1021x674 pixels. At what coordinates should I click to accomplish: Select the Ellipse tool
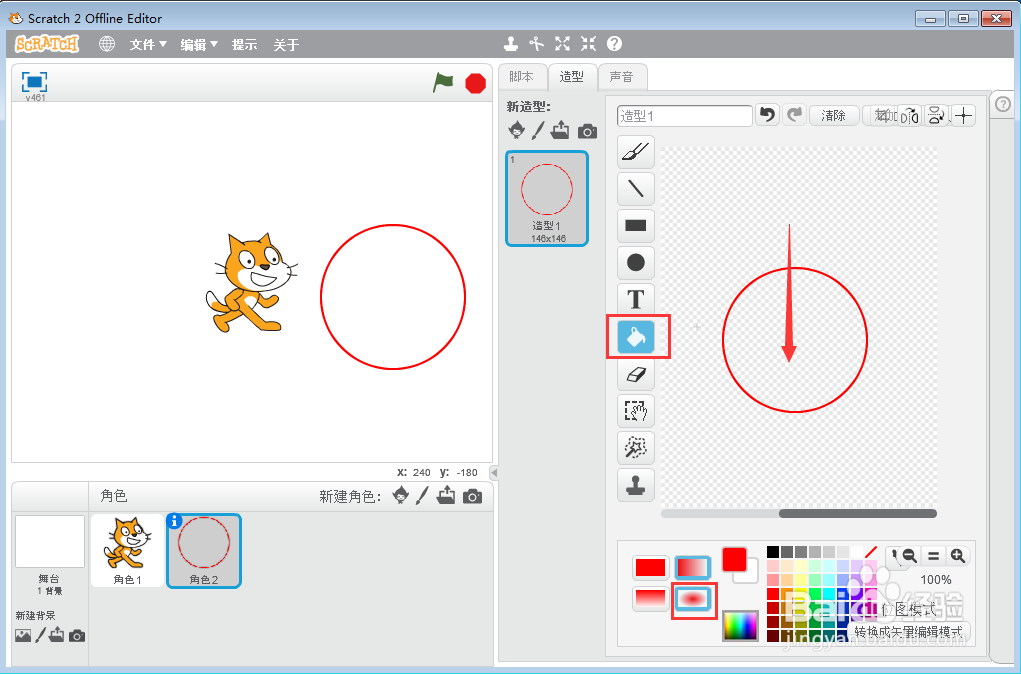click(x=636, y=262)
